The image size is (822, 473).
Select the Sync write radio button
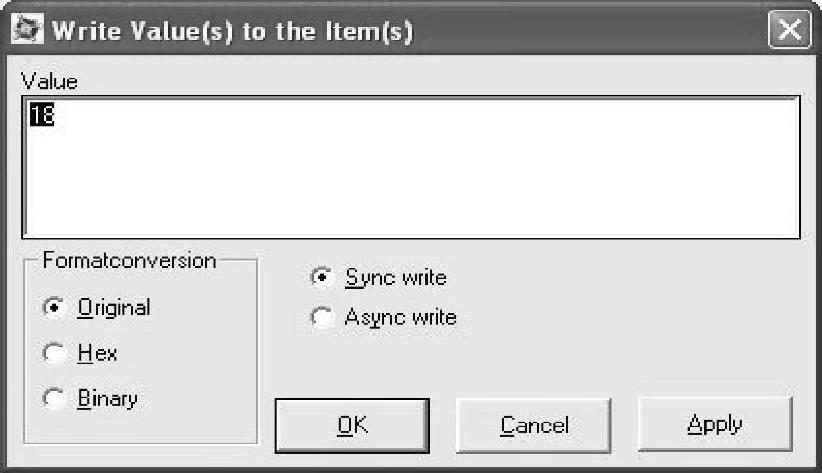[x=322, y=277]
